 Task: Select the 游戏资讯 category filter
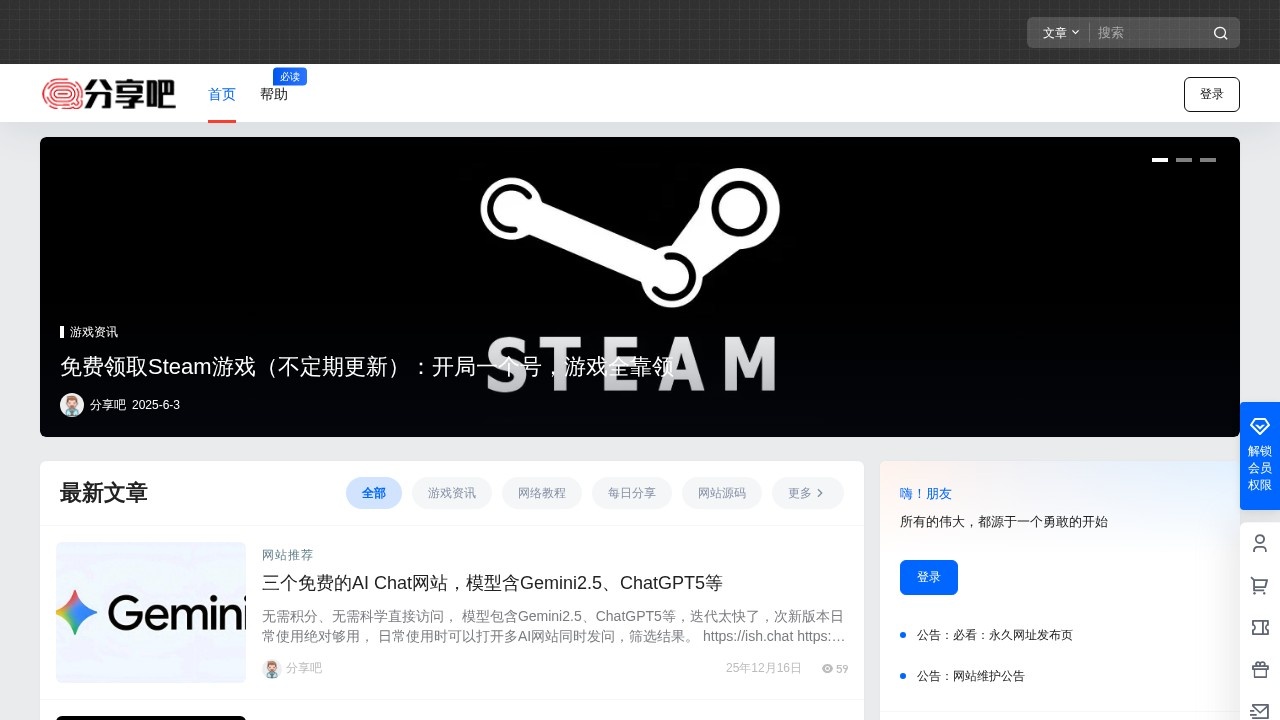(x=452, y=493)
